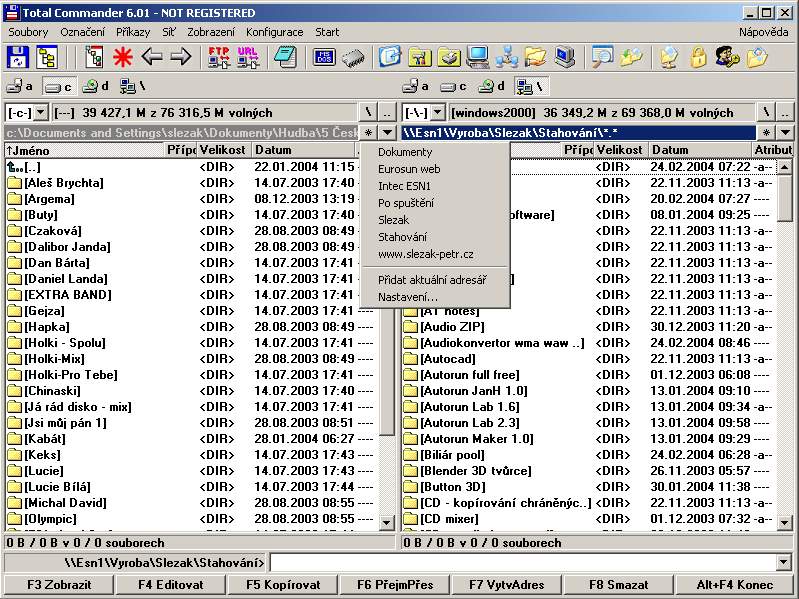Click the red asterisk toolbar icon
The width and height of the screenshot is (799, 599).
tap(122, 57)
